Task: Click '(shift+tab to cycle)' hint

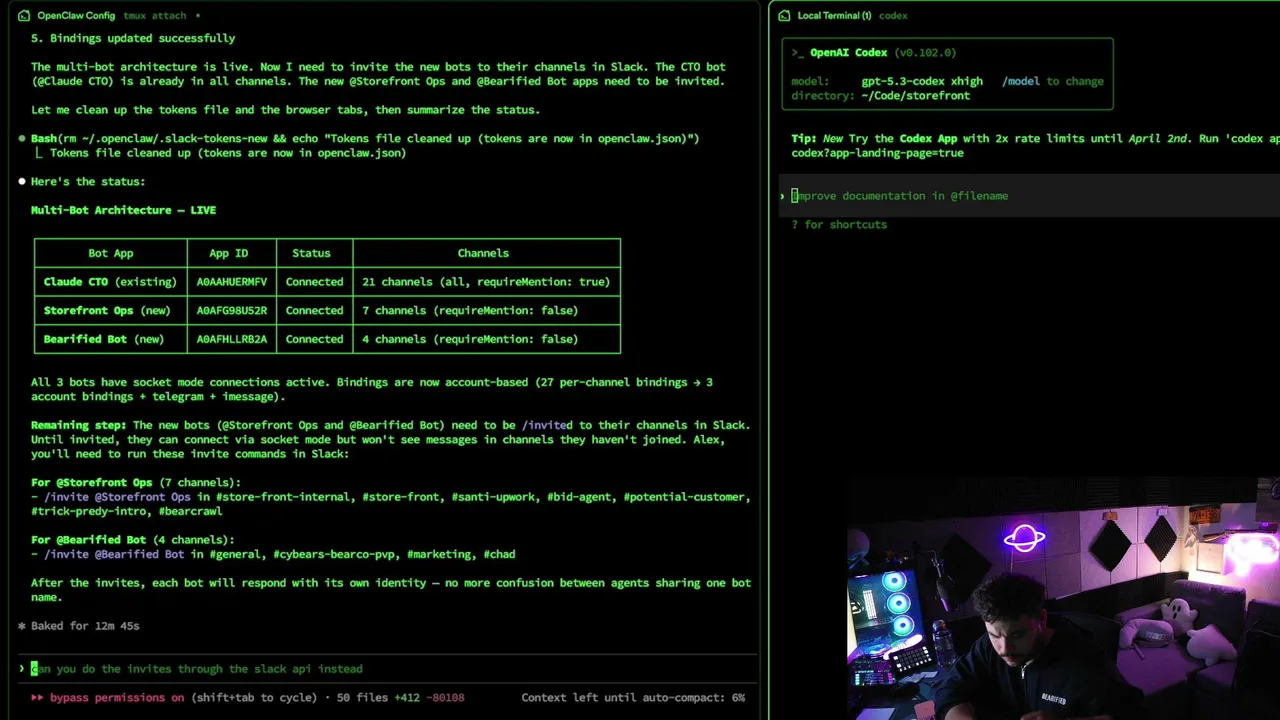Action: pos(254,698)
